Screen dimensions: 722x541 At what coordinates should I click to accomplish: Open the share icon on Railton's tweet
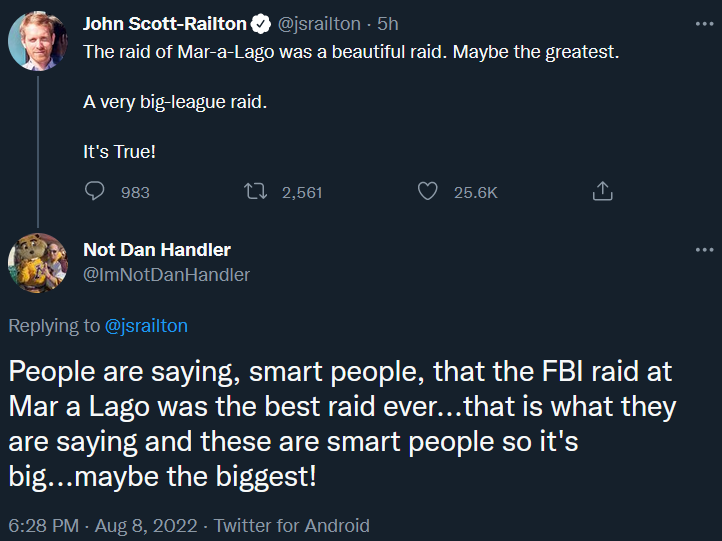coord(602,191)
